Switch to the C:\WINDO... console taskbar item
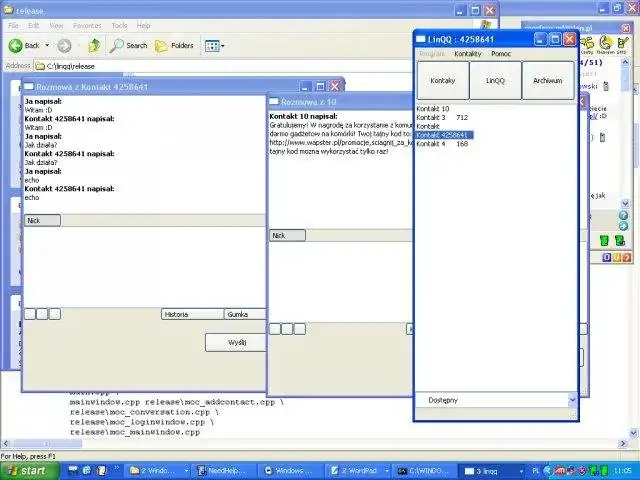The image size is (640, 480). point(425,471)
